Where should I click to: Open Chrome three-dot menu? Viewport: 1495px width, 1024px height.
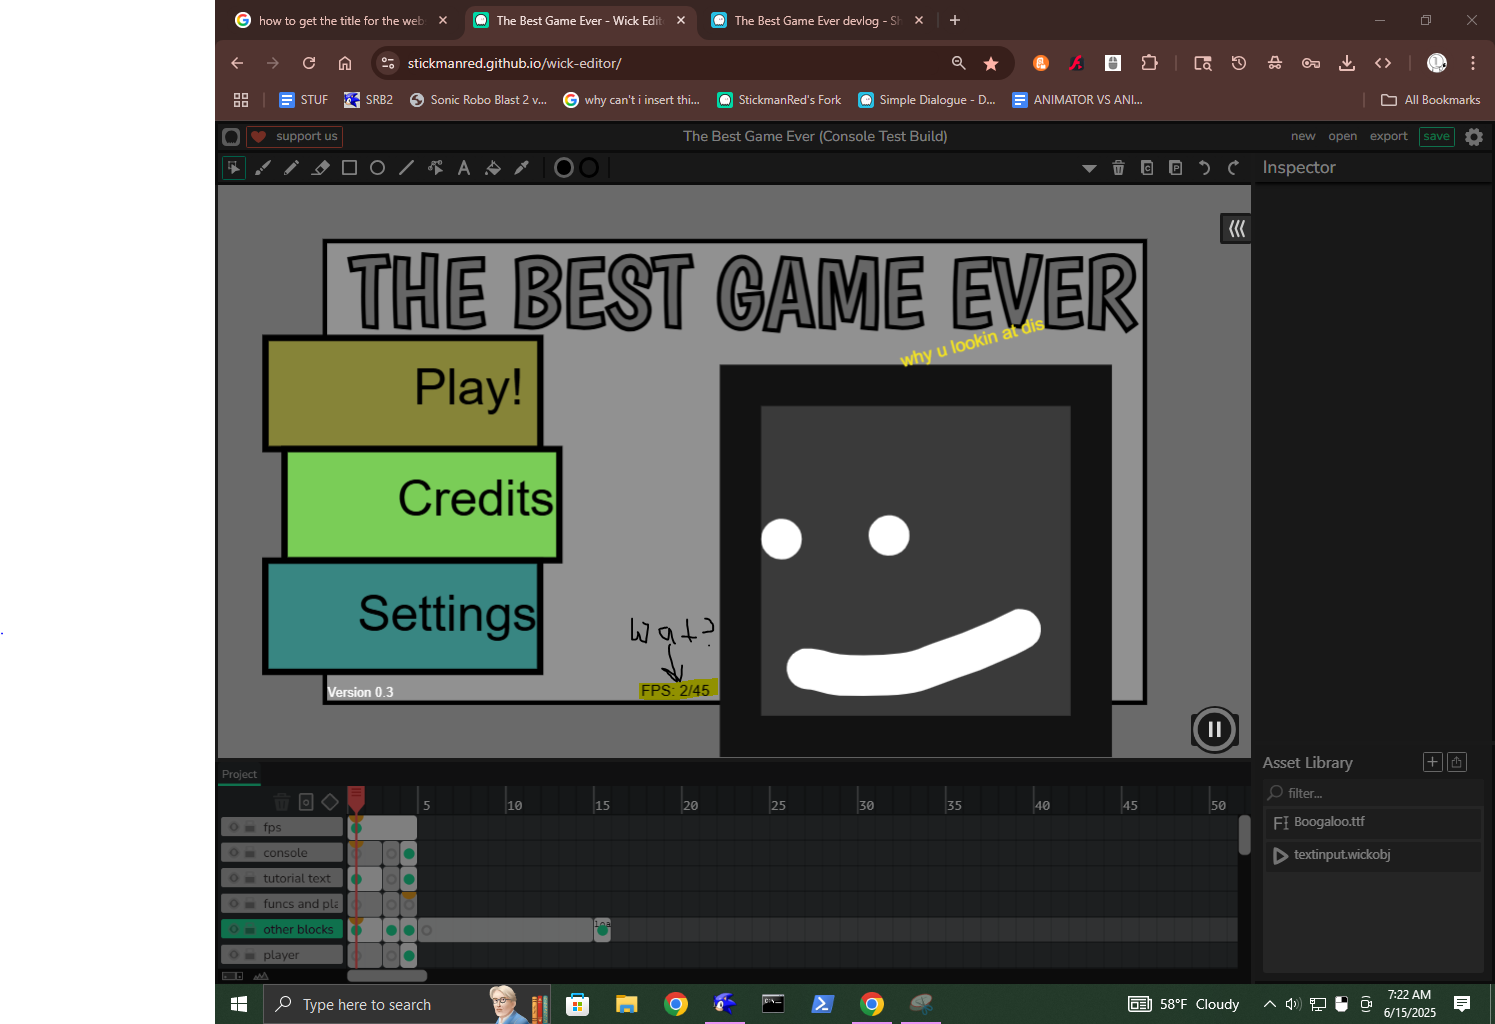pos(1473,63)
